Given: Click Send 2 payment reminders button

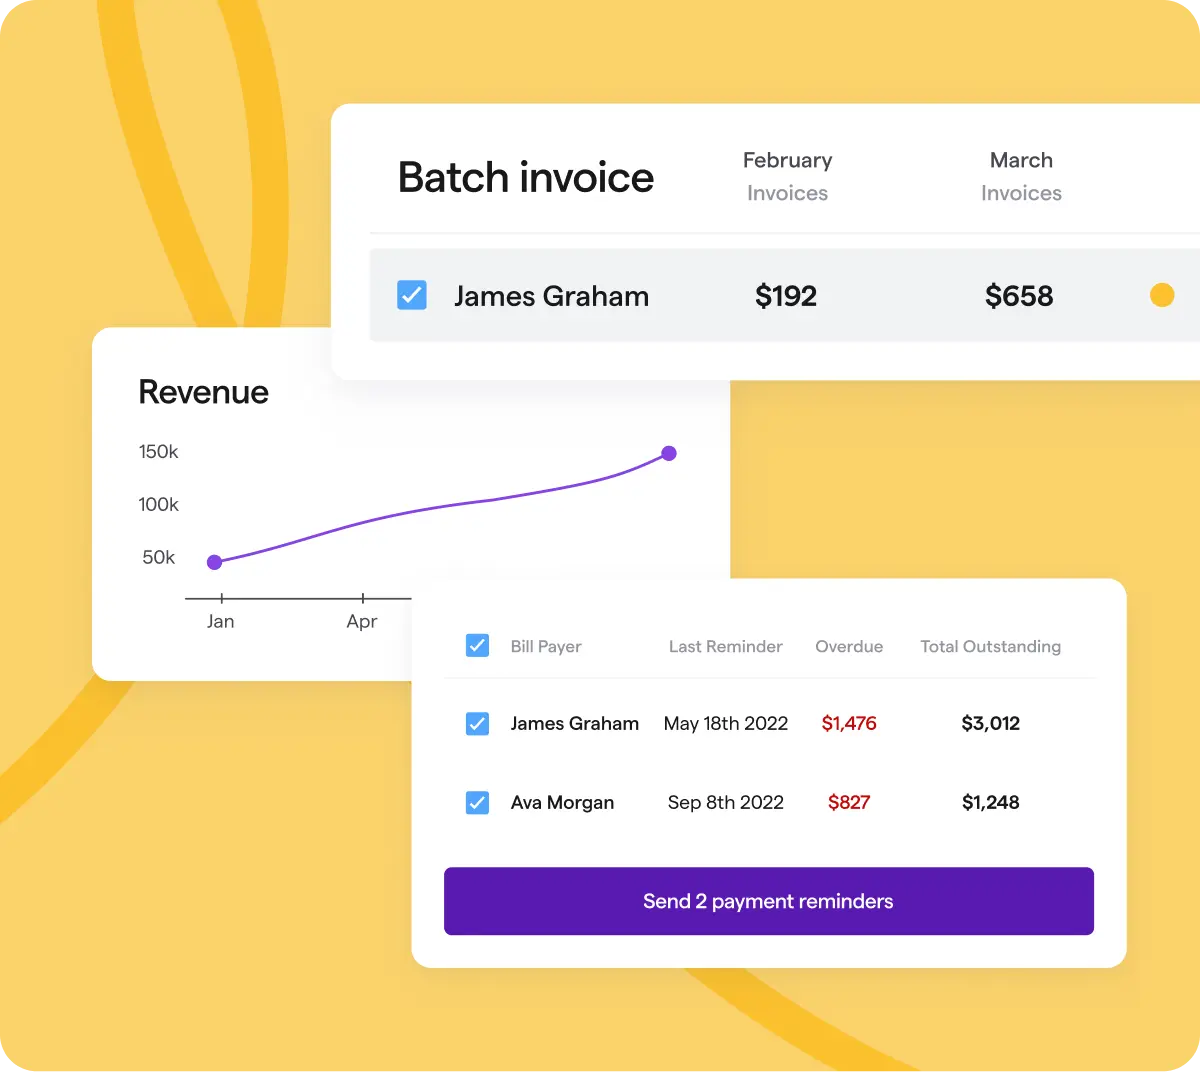Looking at the screenshot, I should pos(768,901).
